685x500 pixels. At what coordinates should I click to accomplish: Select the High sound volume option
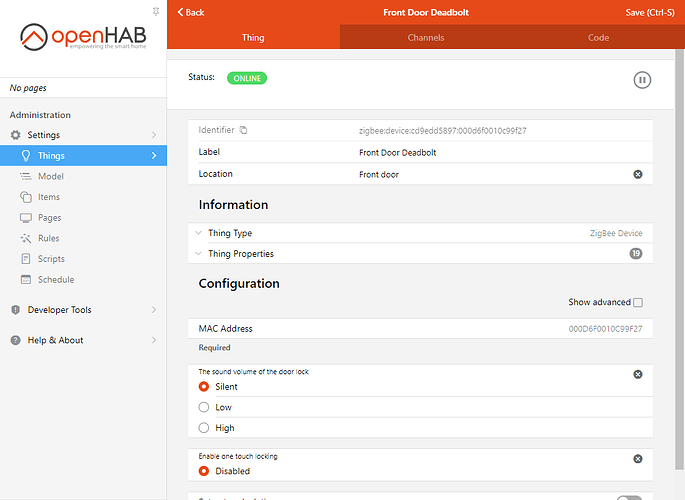(204, 428)
